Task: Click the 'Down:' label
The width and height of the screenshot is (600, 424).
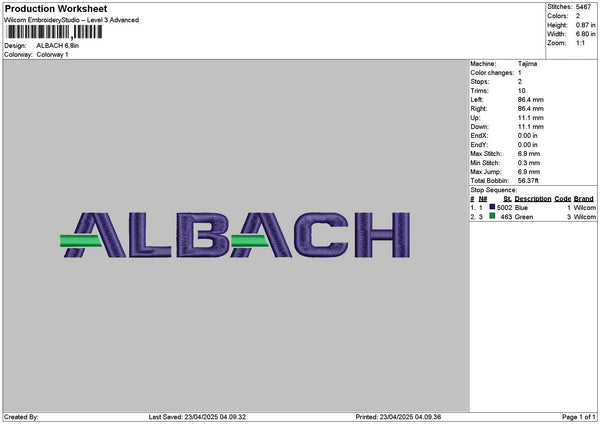Action: click(x=479, y=127)
